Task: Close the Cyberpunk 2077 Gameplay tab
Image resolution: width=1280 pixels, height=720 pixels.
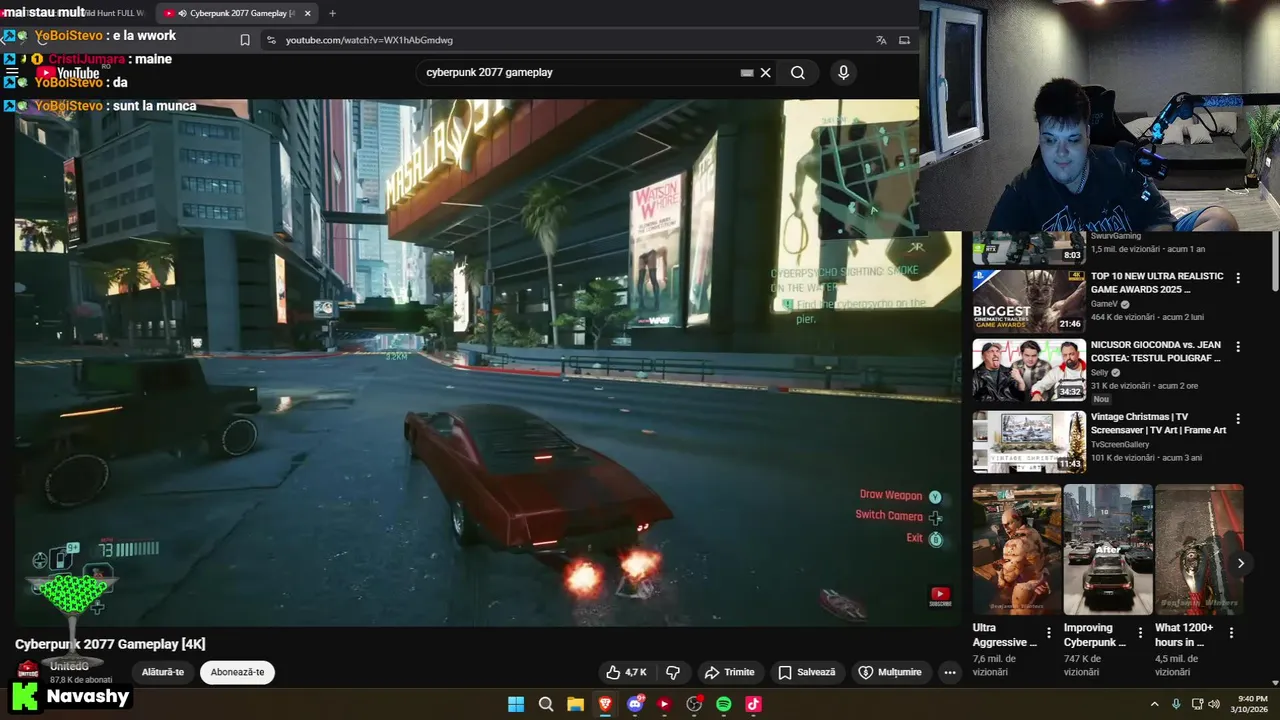Action: (308, 13)
